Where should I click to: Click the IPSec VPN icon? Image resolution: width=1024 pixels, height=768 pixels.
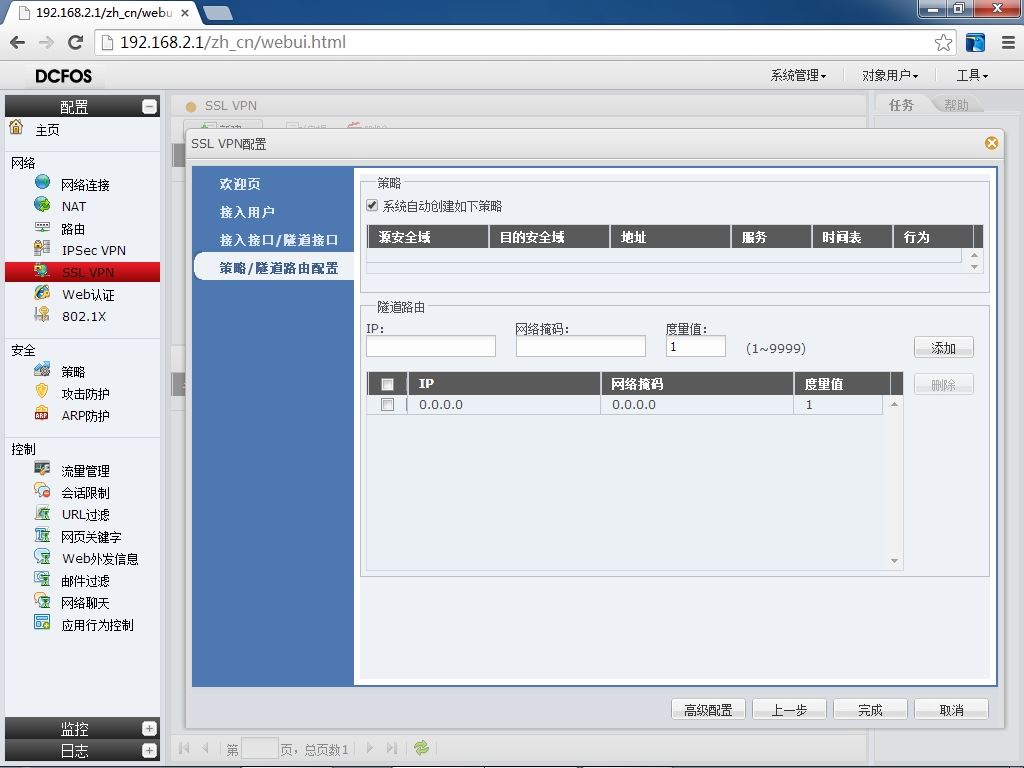pos(42,249)
